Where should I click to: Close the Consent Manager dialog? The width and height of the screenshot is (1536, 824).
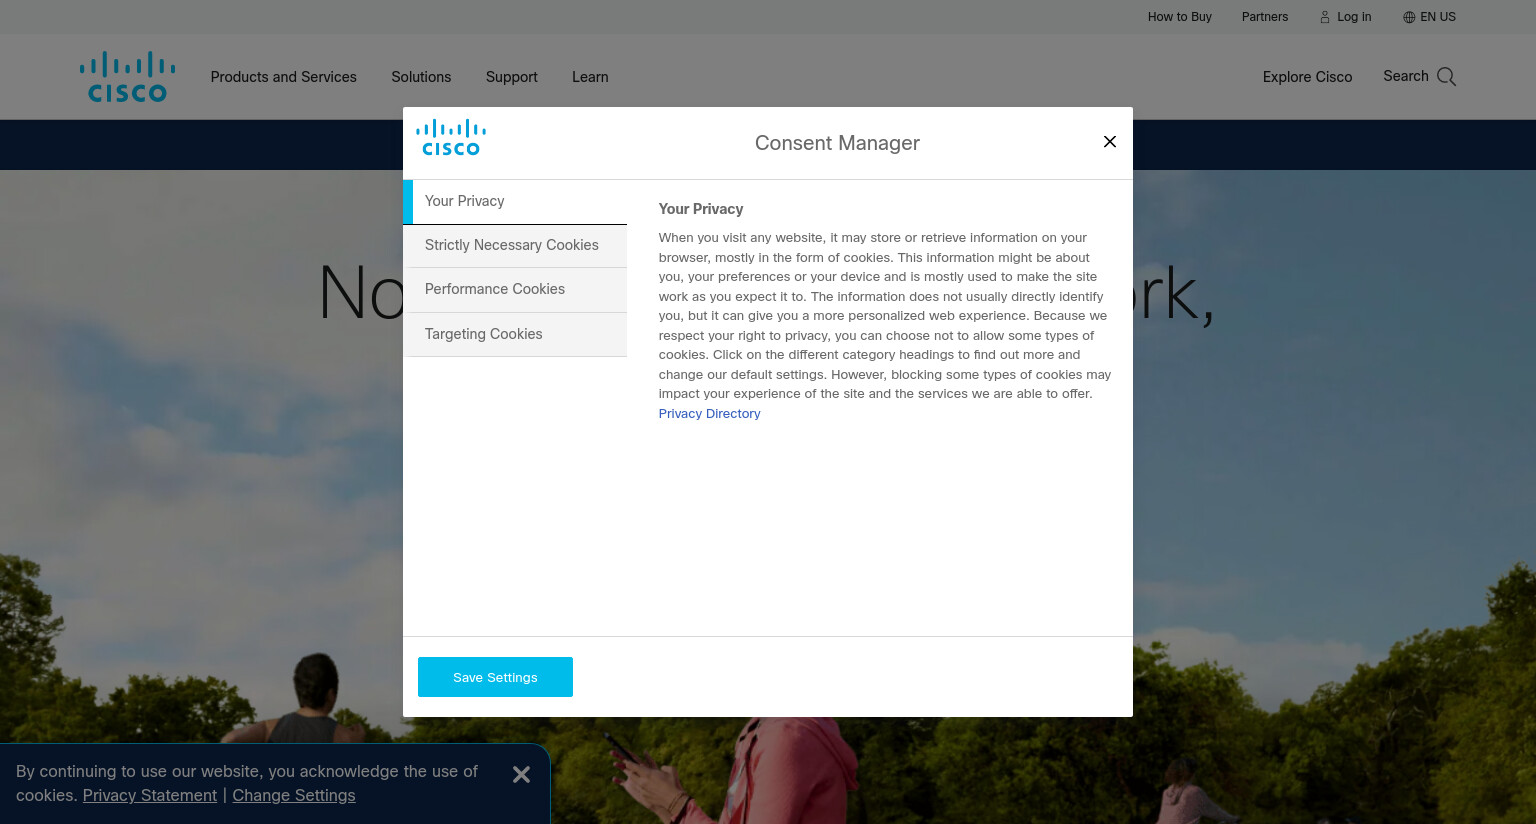[1109, 142]
